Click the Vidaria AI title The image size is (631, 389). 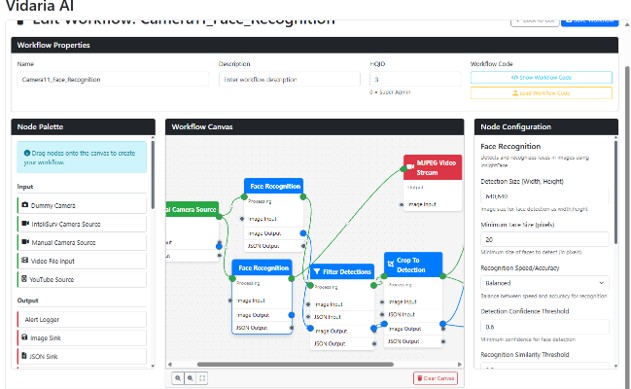pos(39,6)
